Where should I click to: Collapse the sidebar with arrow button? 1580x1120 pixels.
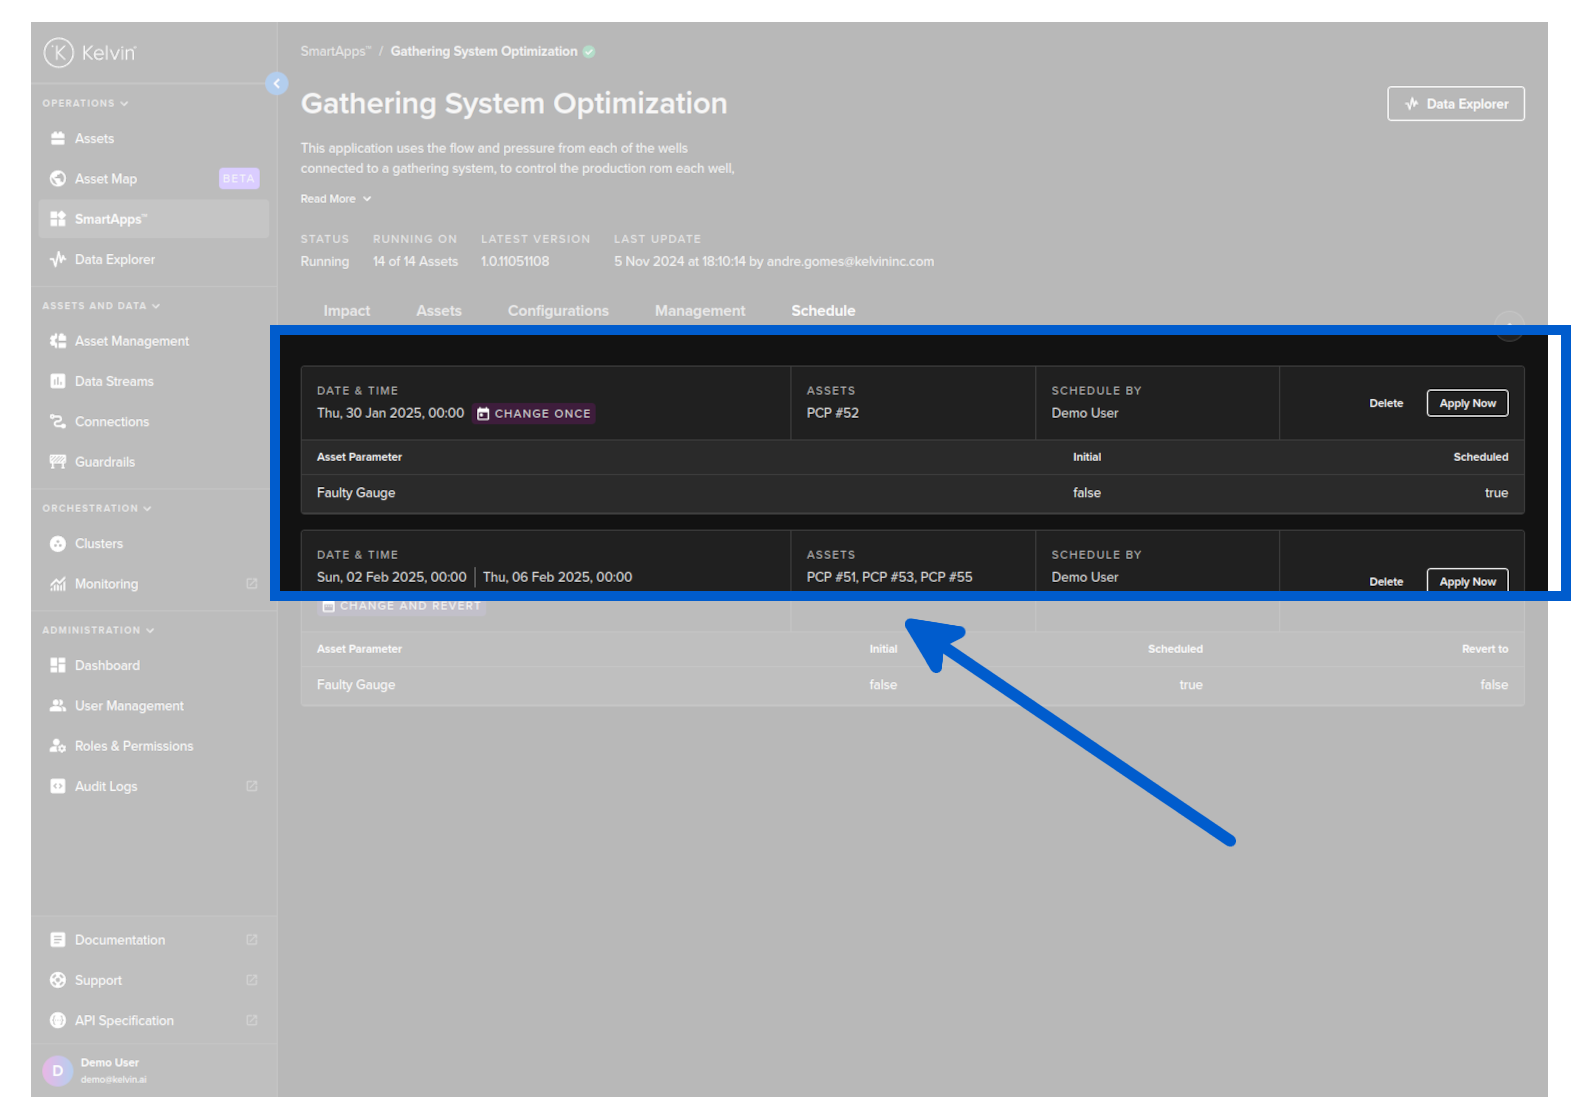click(x=277, y=84)
